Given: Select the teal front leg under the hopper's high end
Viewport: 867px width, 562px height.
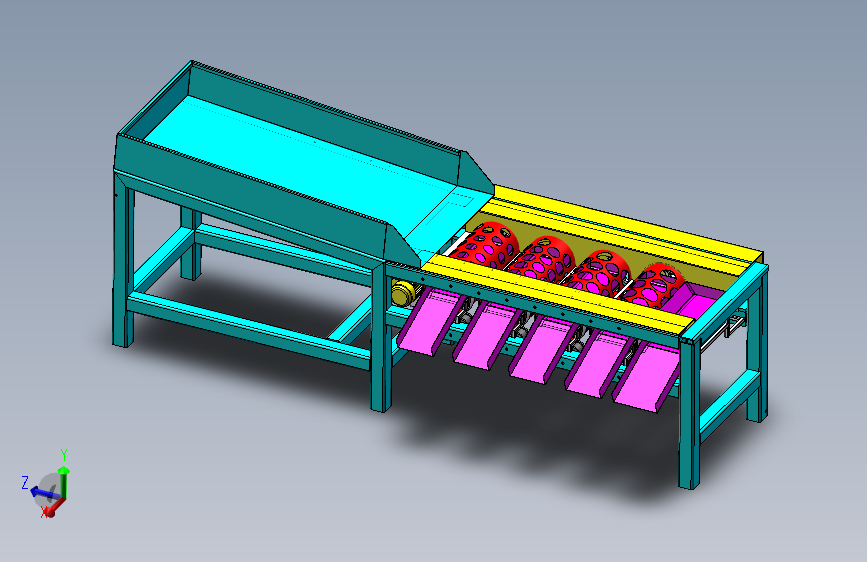Looking at the screenshot, I should pos(123,260).
